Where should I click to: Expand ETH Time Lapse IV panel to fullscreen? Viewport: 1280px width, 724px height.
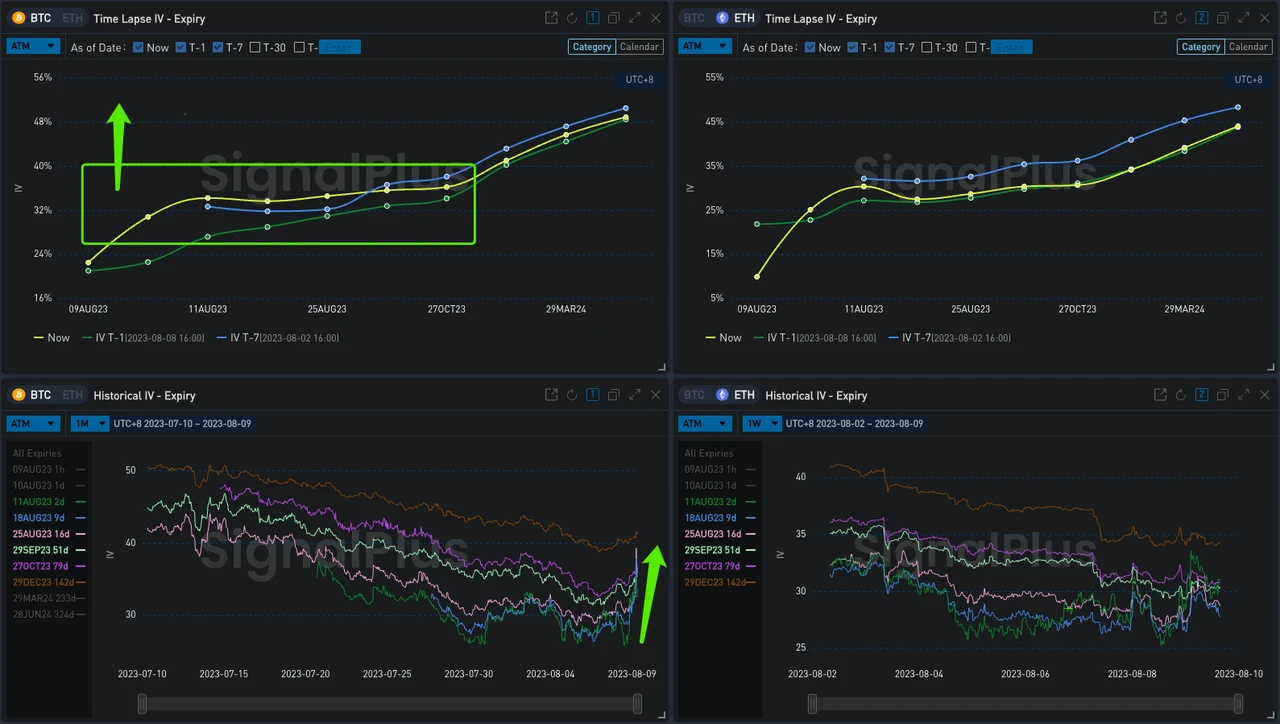click(1244, 18)
